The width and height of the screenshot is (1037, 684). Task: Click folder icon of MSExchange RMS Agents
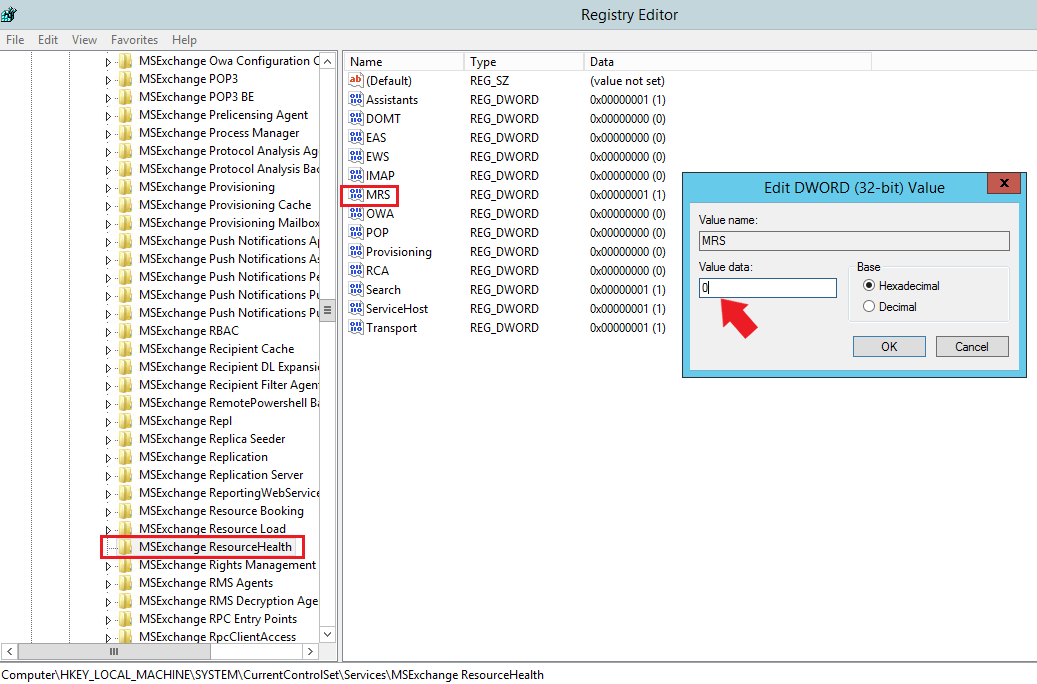point(125,583)
